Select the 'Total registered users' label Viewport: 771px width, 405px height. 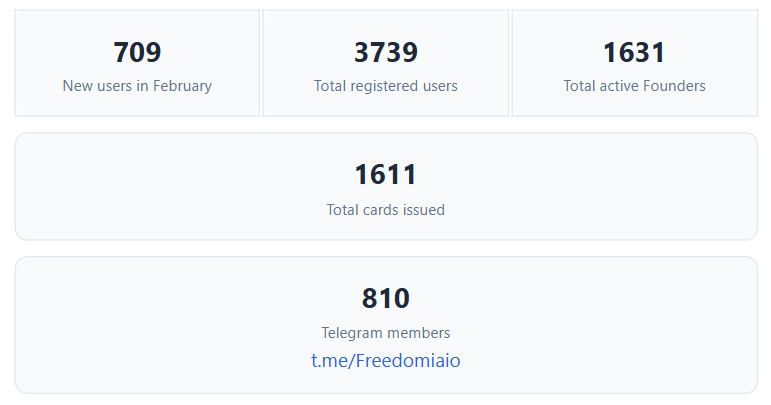[385, 86]
